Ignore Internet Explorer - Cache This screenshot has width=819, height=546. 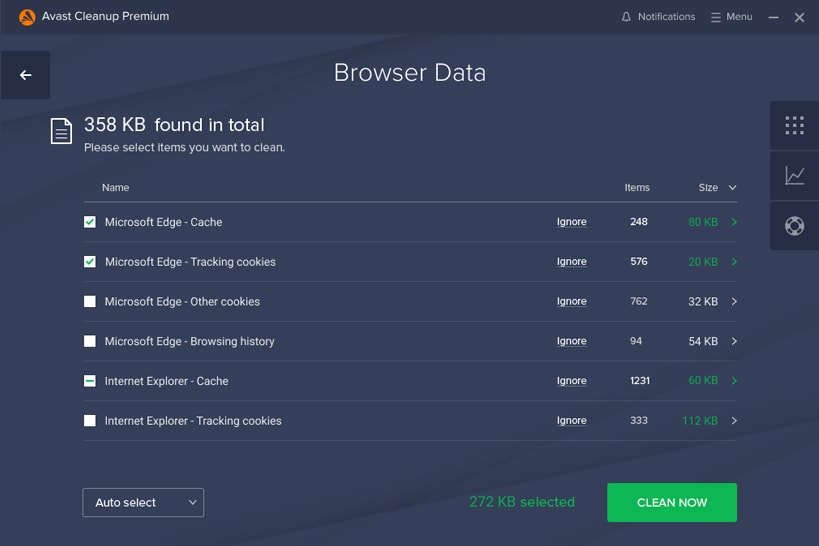click(571, 381)
